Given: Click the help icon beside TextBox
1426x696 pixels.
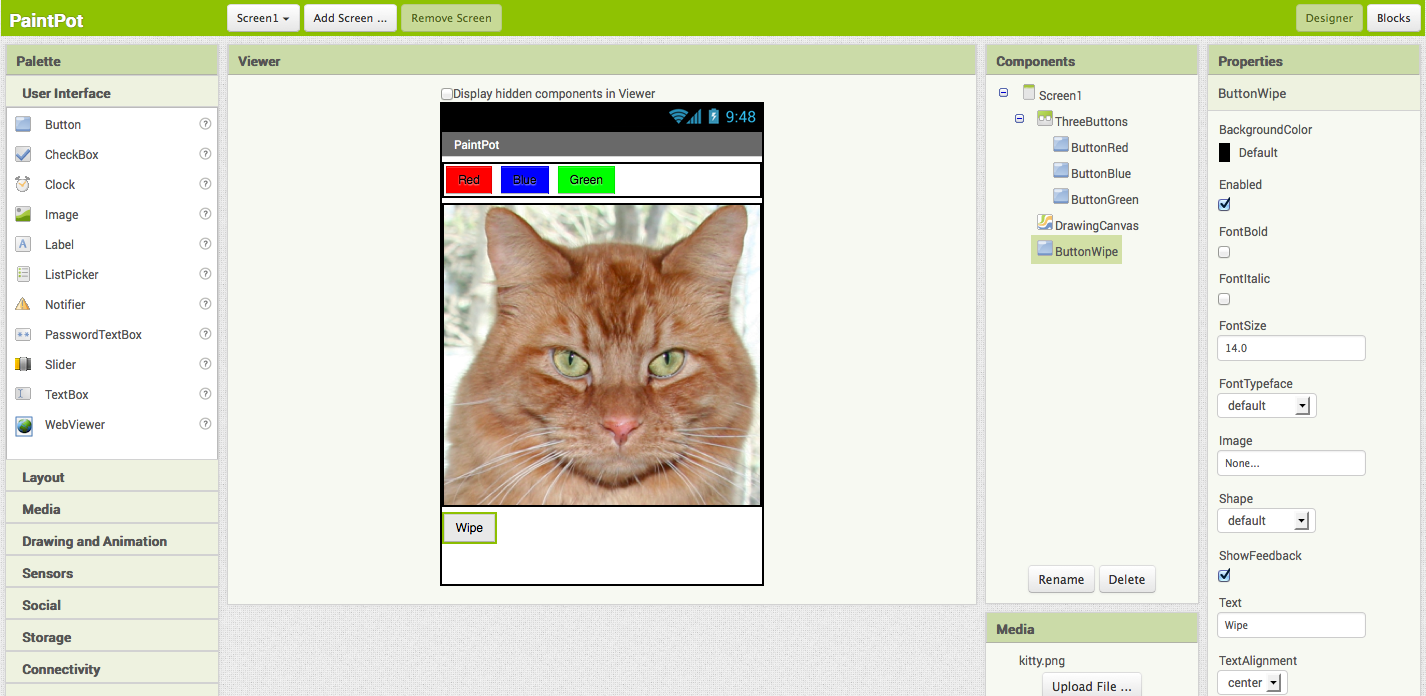Looking at the screenshot, I should (205, 394).
